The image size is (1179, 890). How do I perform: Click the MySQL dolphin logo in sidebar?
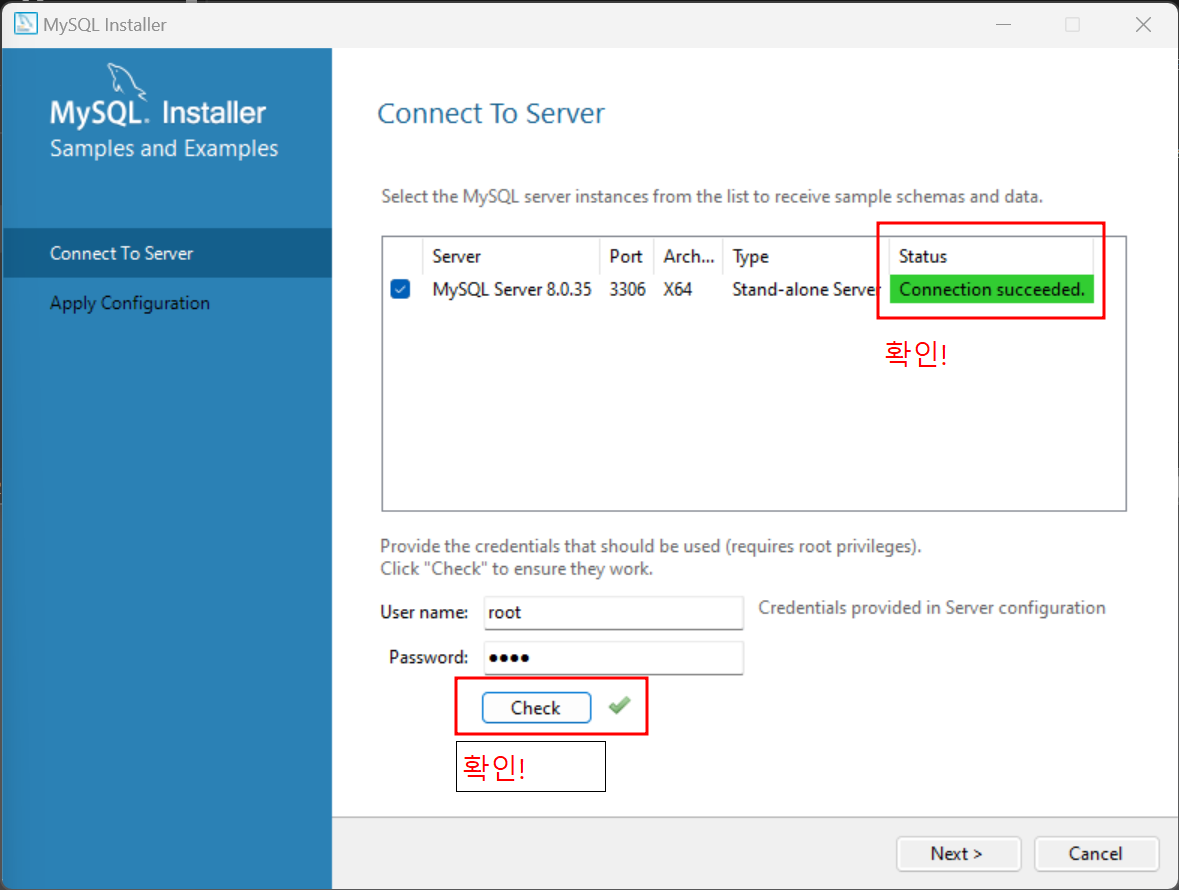tap(125, 81)
